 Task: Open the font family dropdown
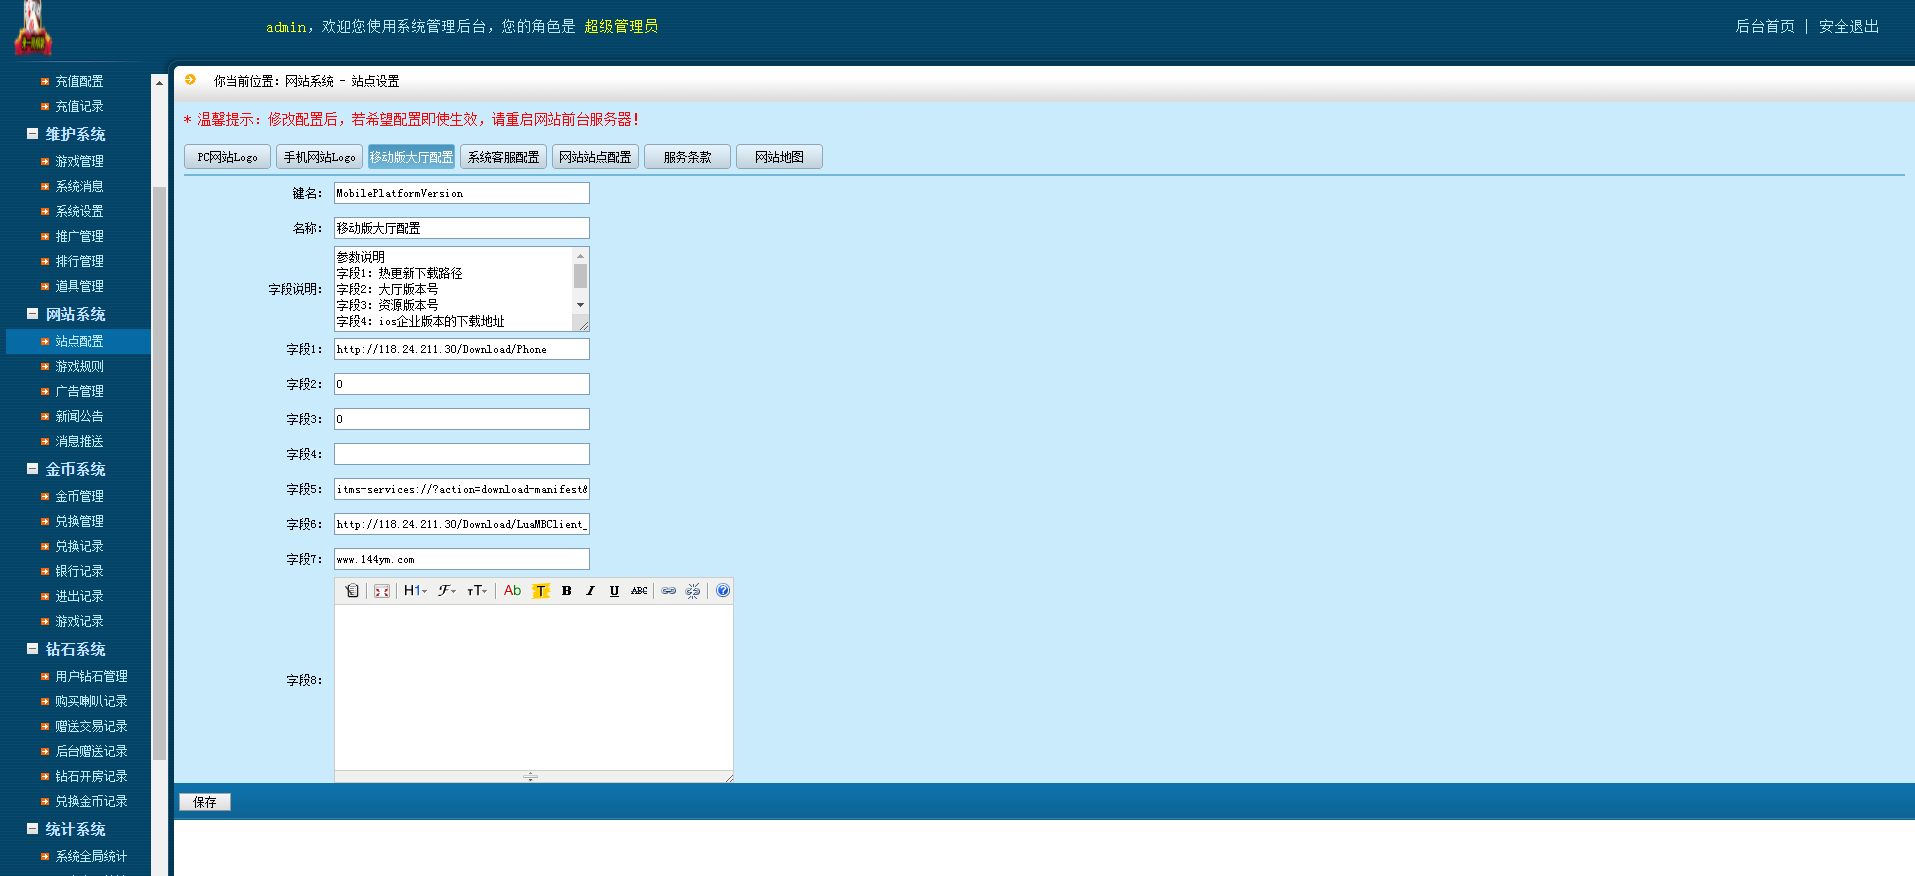447,591
